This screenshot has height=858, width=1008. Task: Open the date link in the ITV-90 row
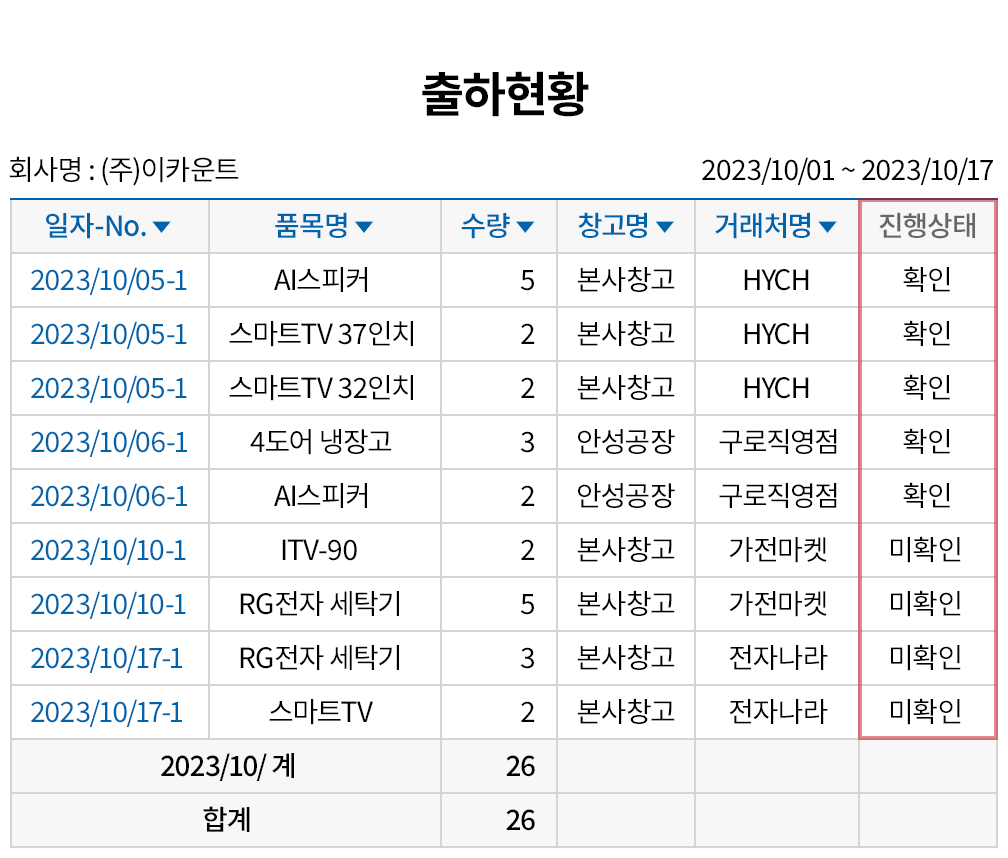point(109,550)
